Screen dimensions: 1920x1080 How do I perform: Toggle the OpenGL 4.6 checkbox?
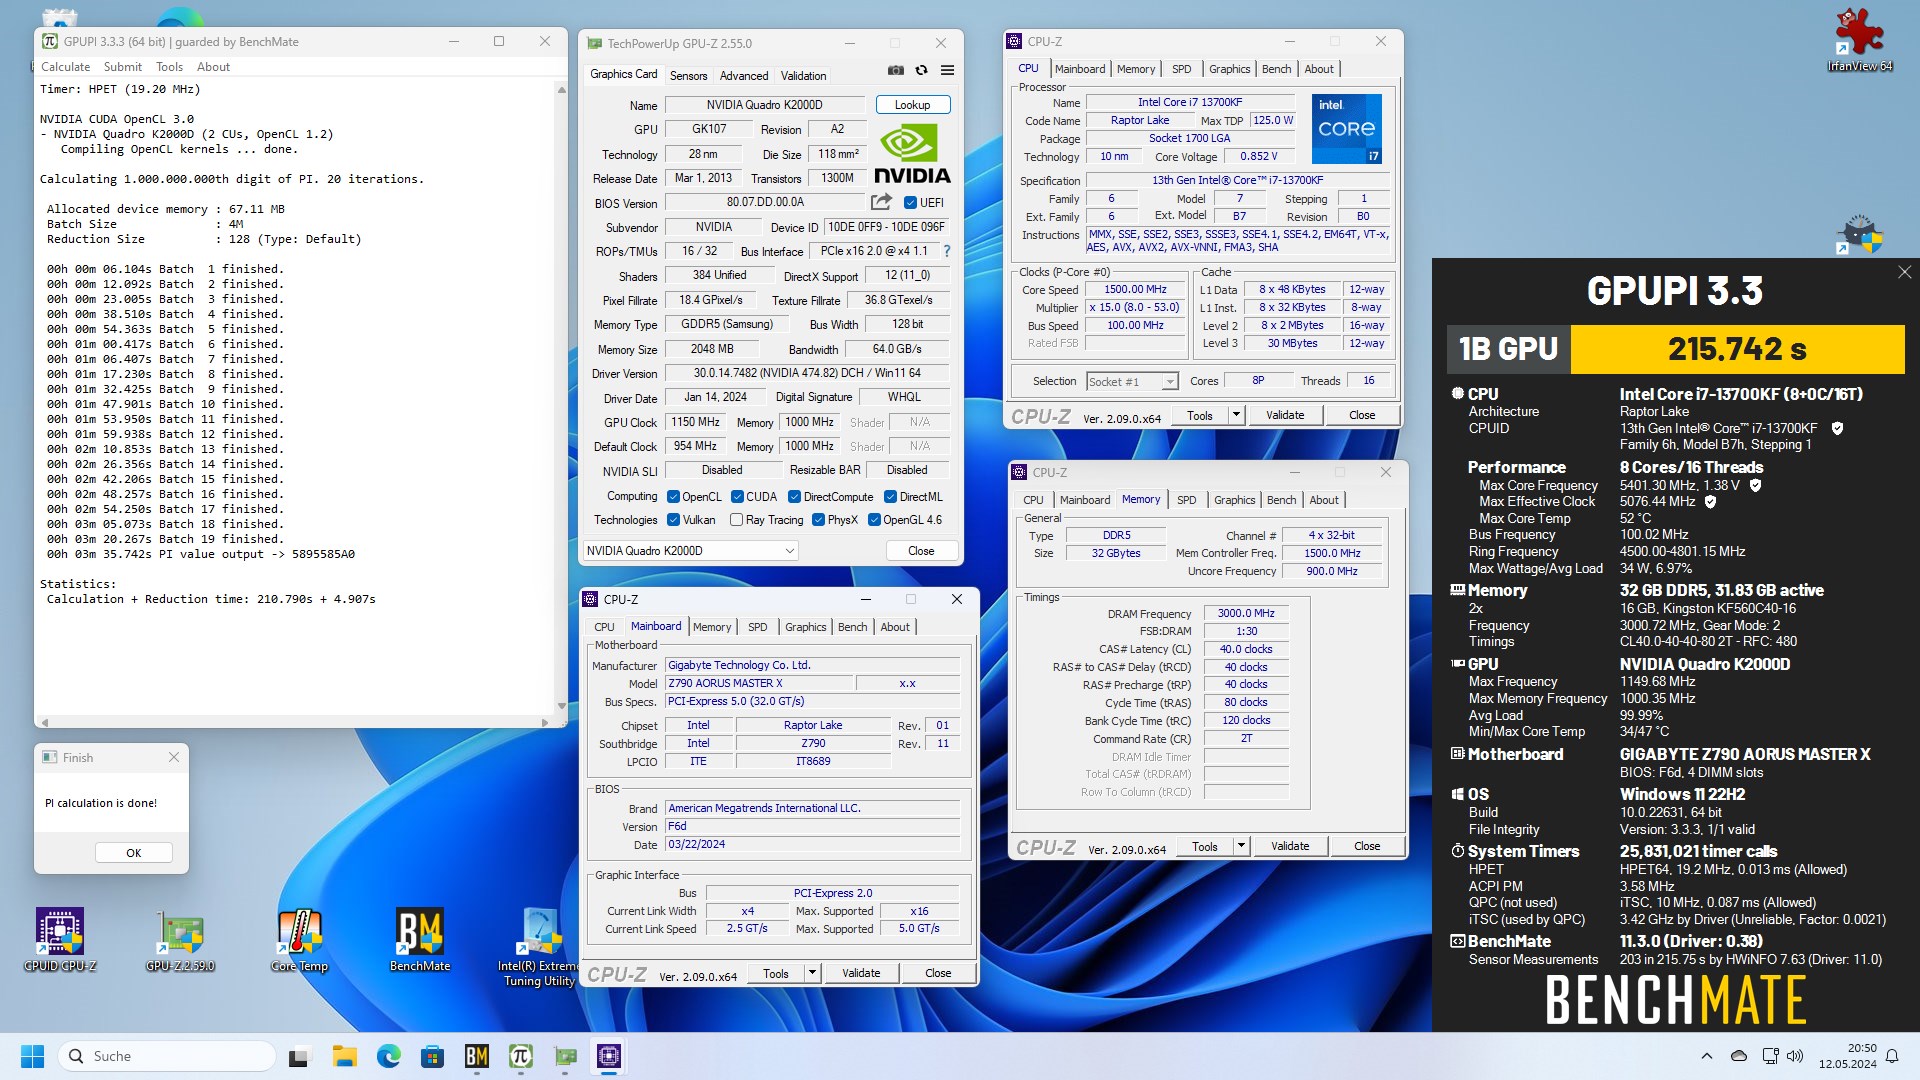[874, 520]
